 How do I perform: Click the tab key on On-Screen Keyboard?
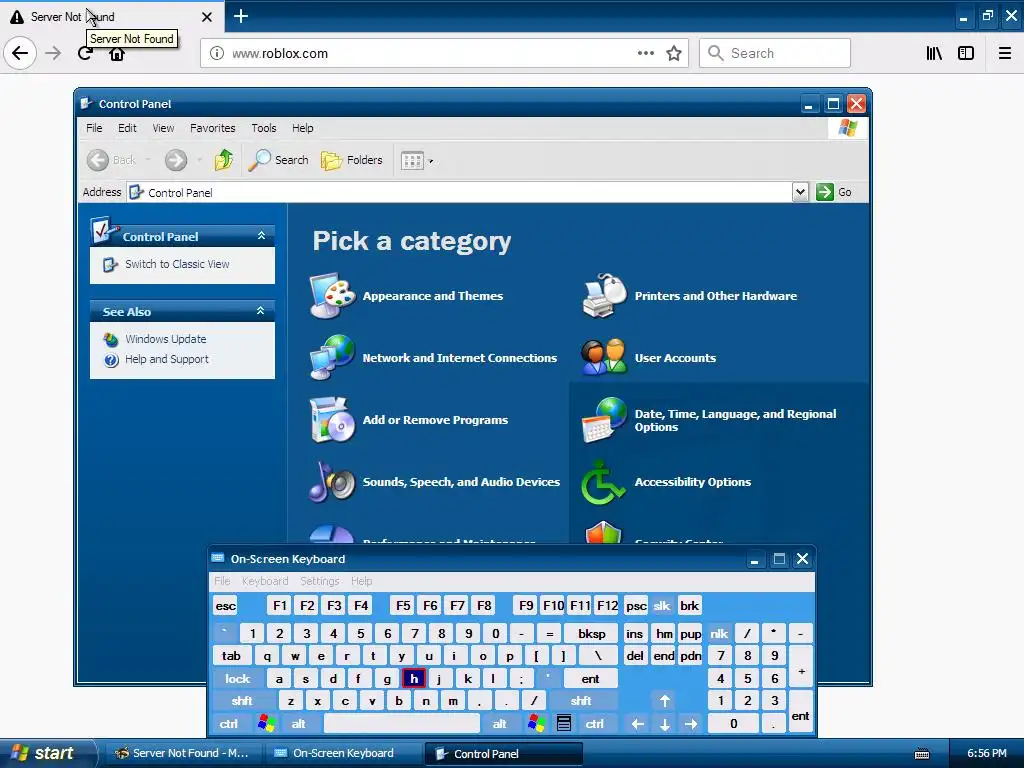tap(231, 656)
